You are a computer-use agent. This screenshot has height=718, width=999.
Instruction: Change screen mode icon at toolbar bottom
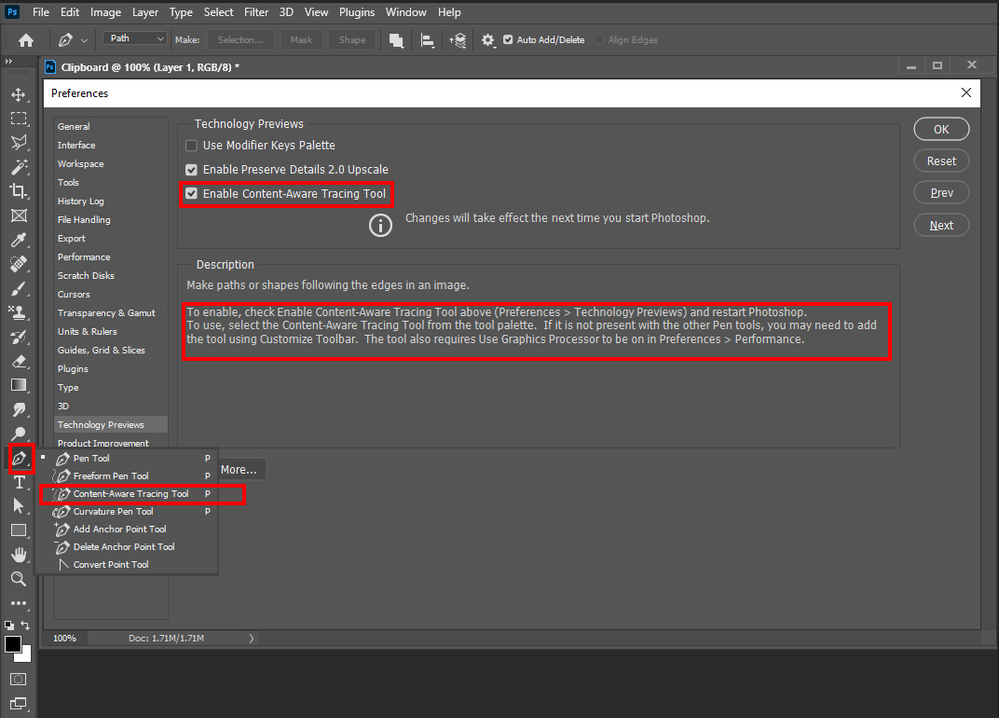(18, 703)
